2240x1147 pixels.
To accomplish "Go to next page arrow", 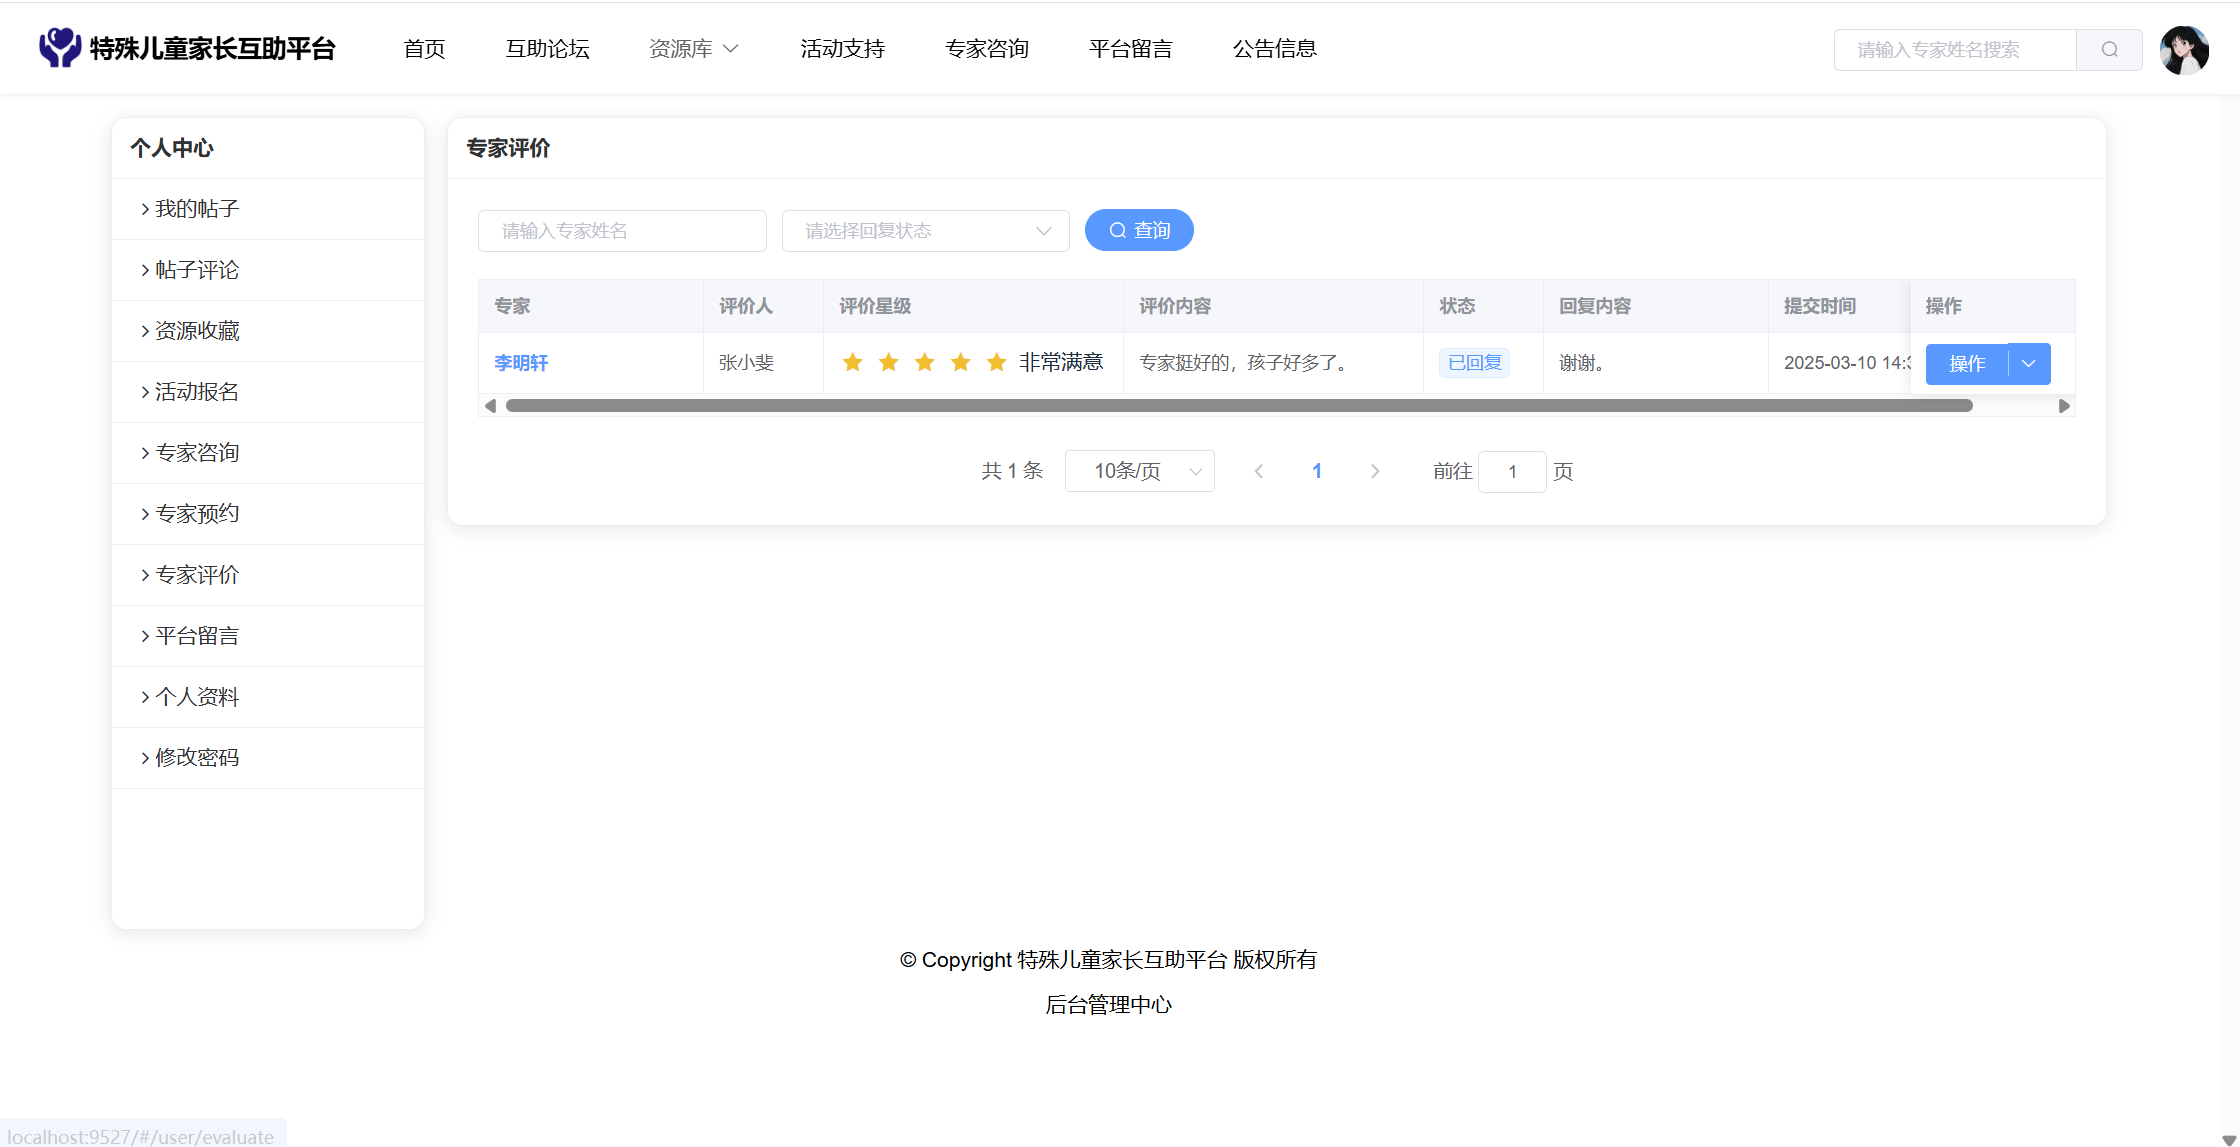I will point(1375,471).
